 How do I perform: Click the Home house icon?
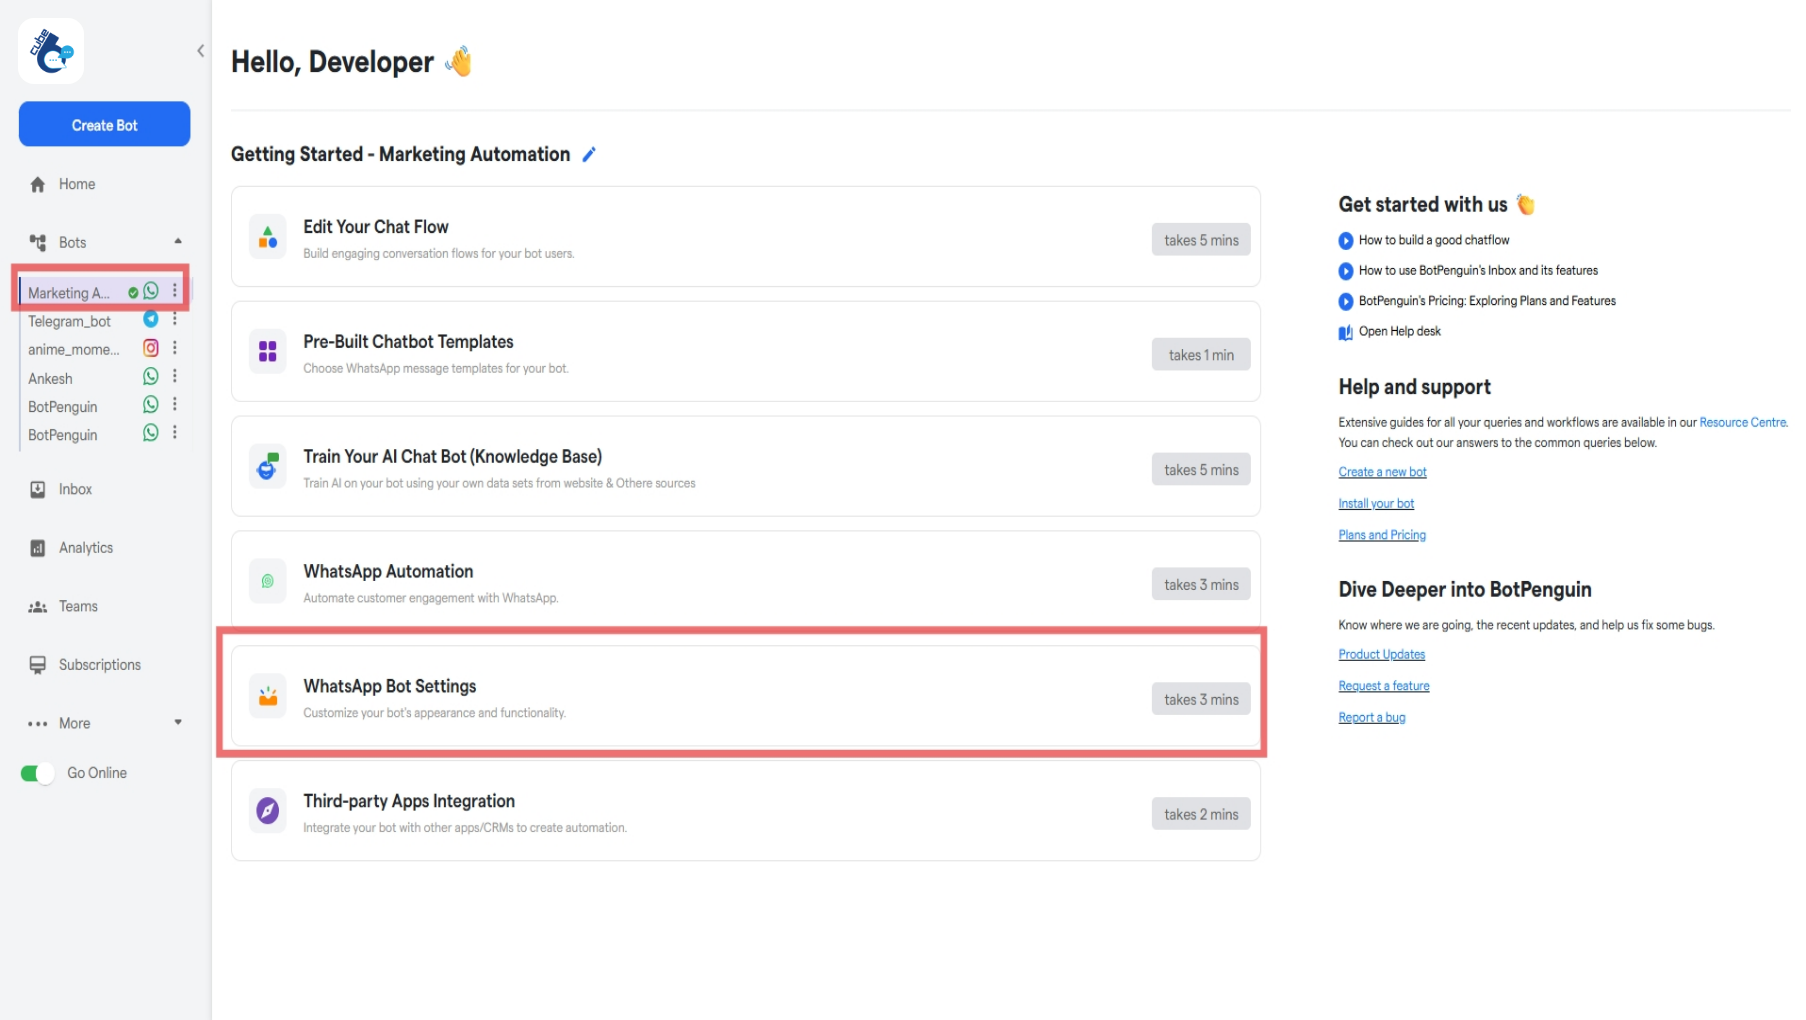(x=38, y=184)
